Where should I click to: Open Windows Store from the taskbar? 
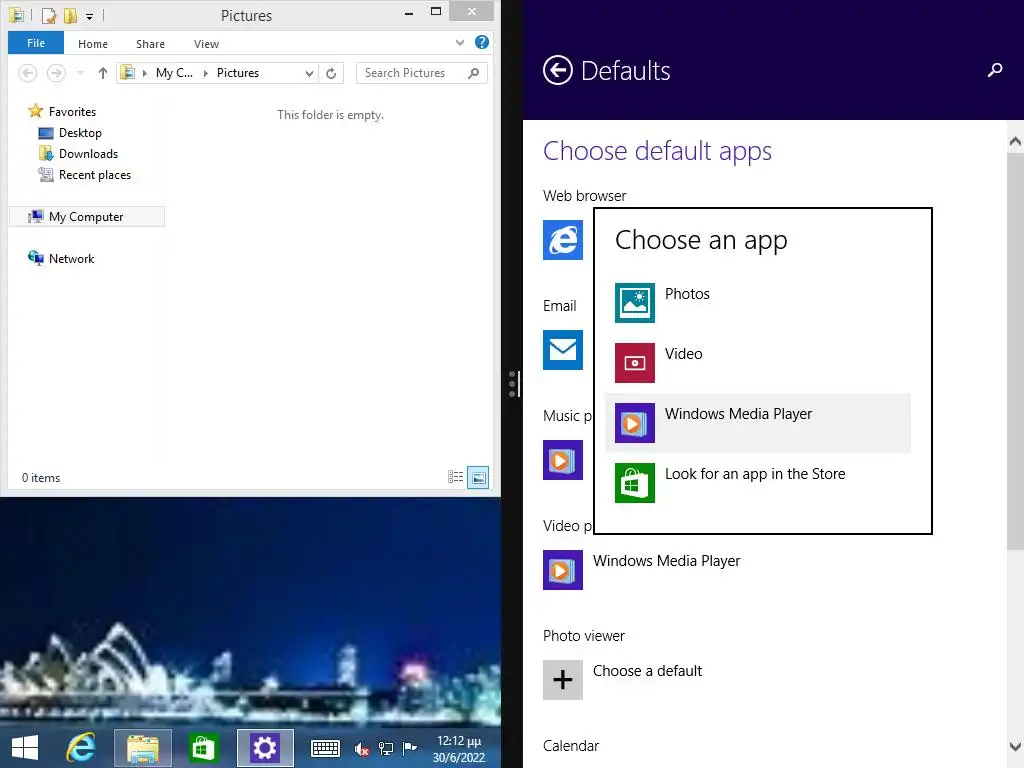[203, 748]
